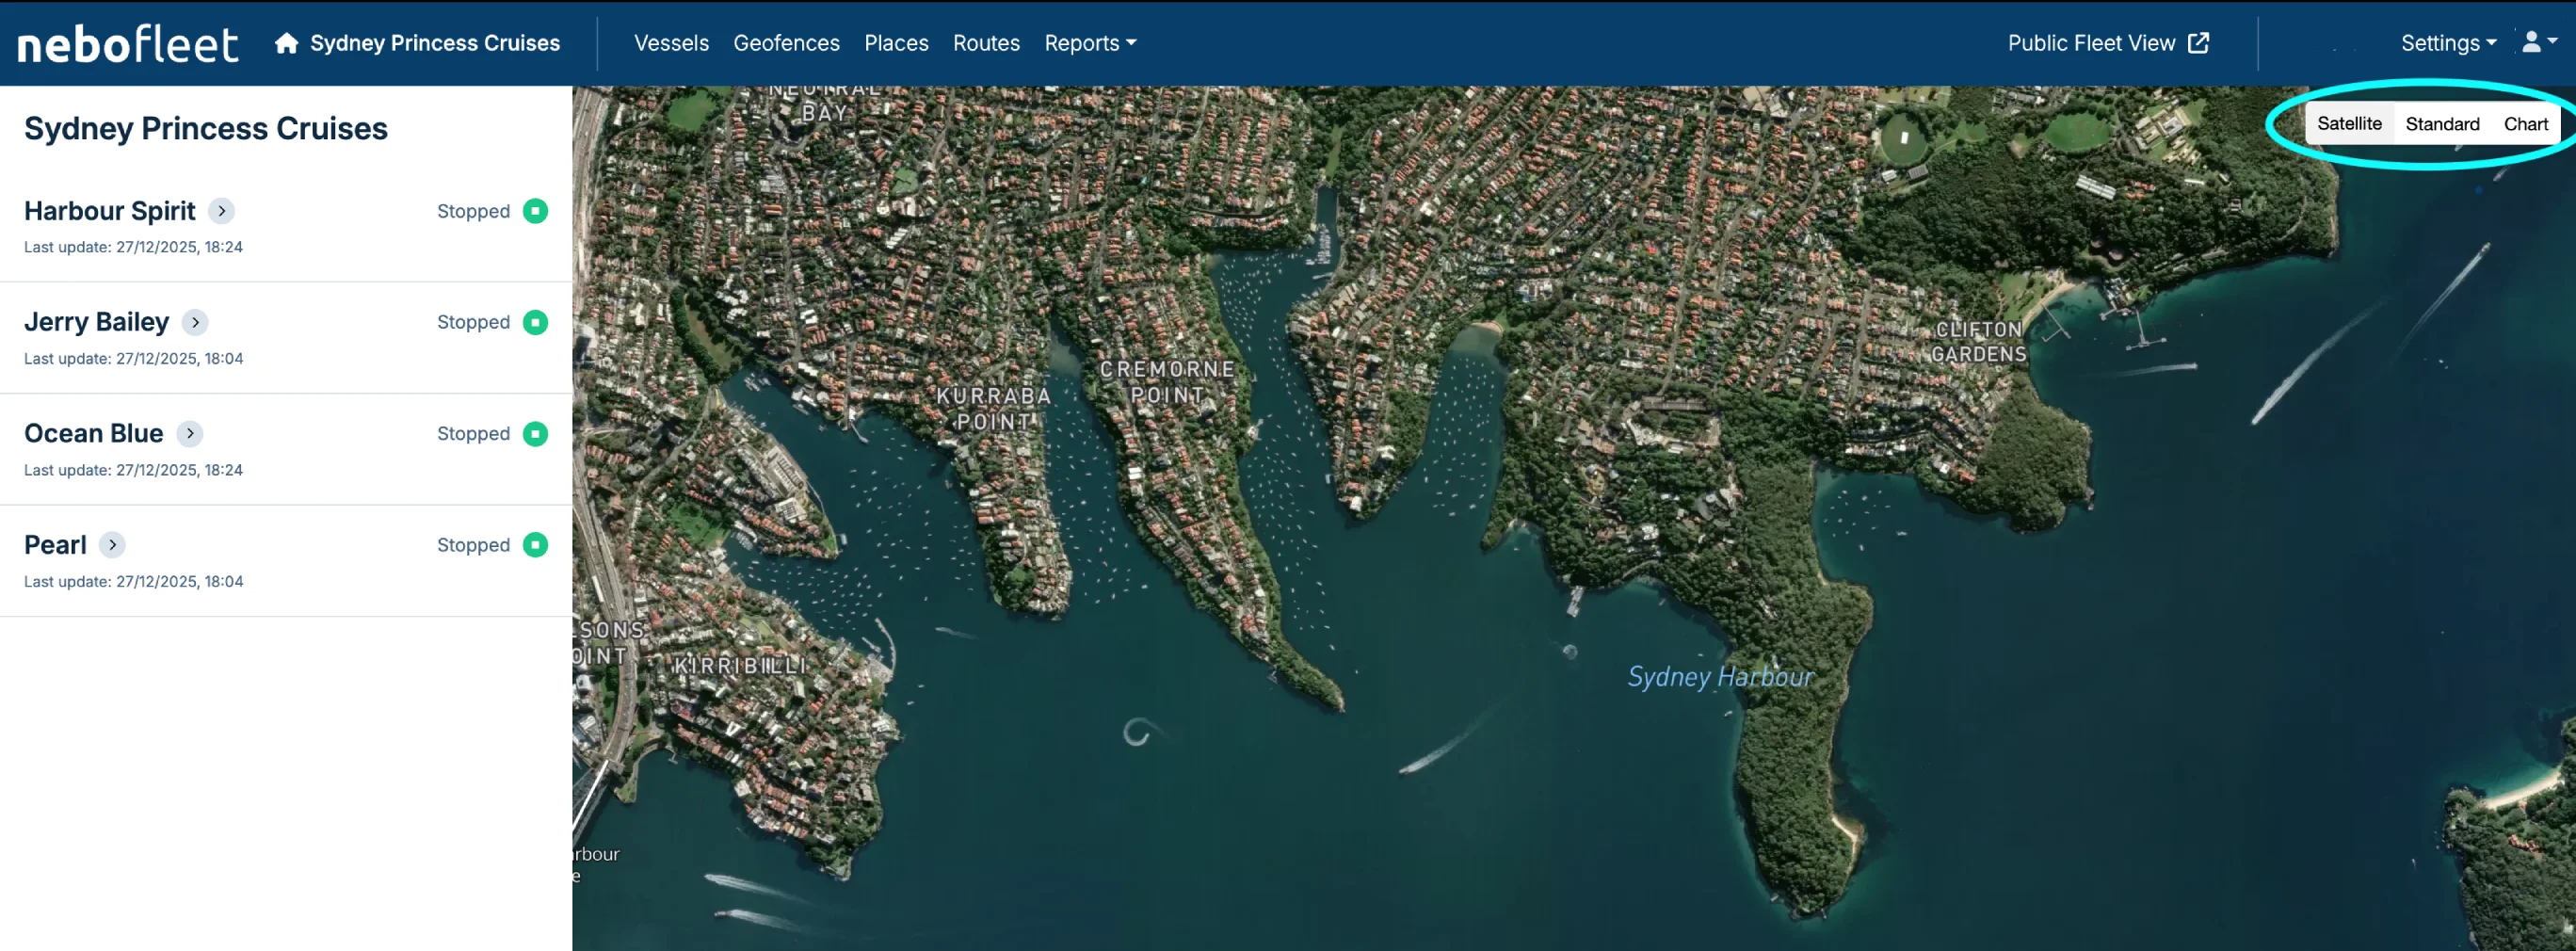
Task: Click the nebofleet logo
Action: coord(128,44)
